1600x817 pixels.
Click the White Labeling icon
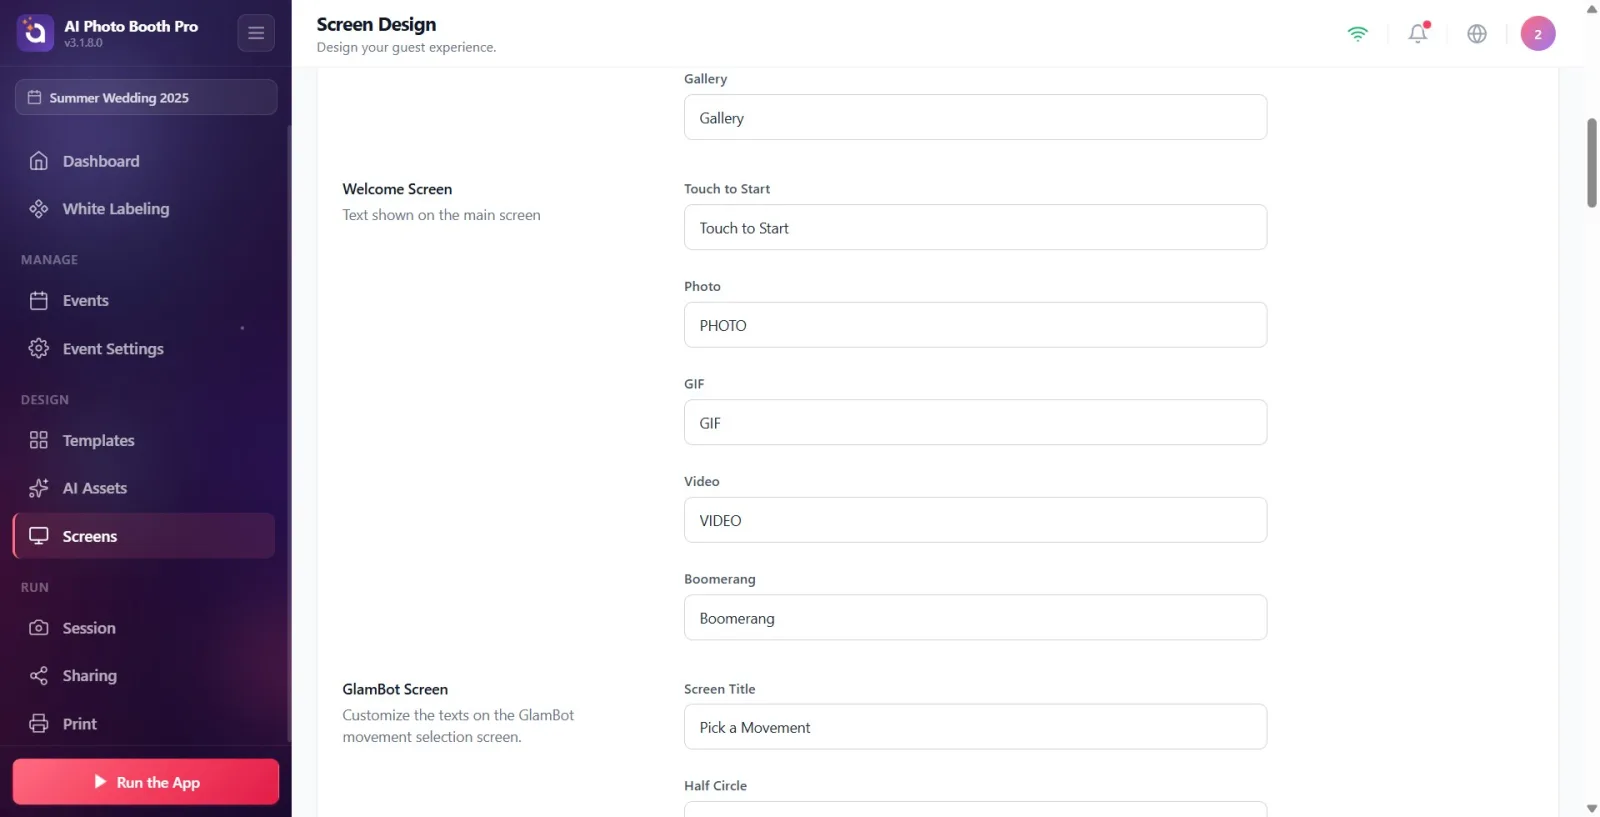coord(39,209)
